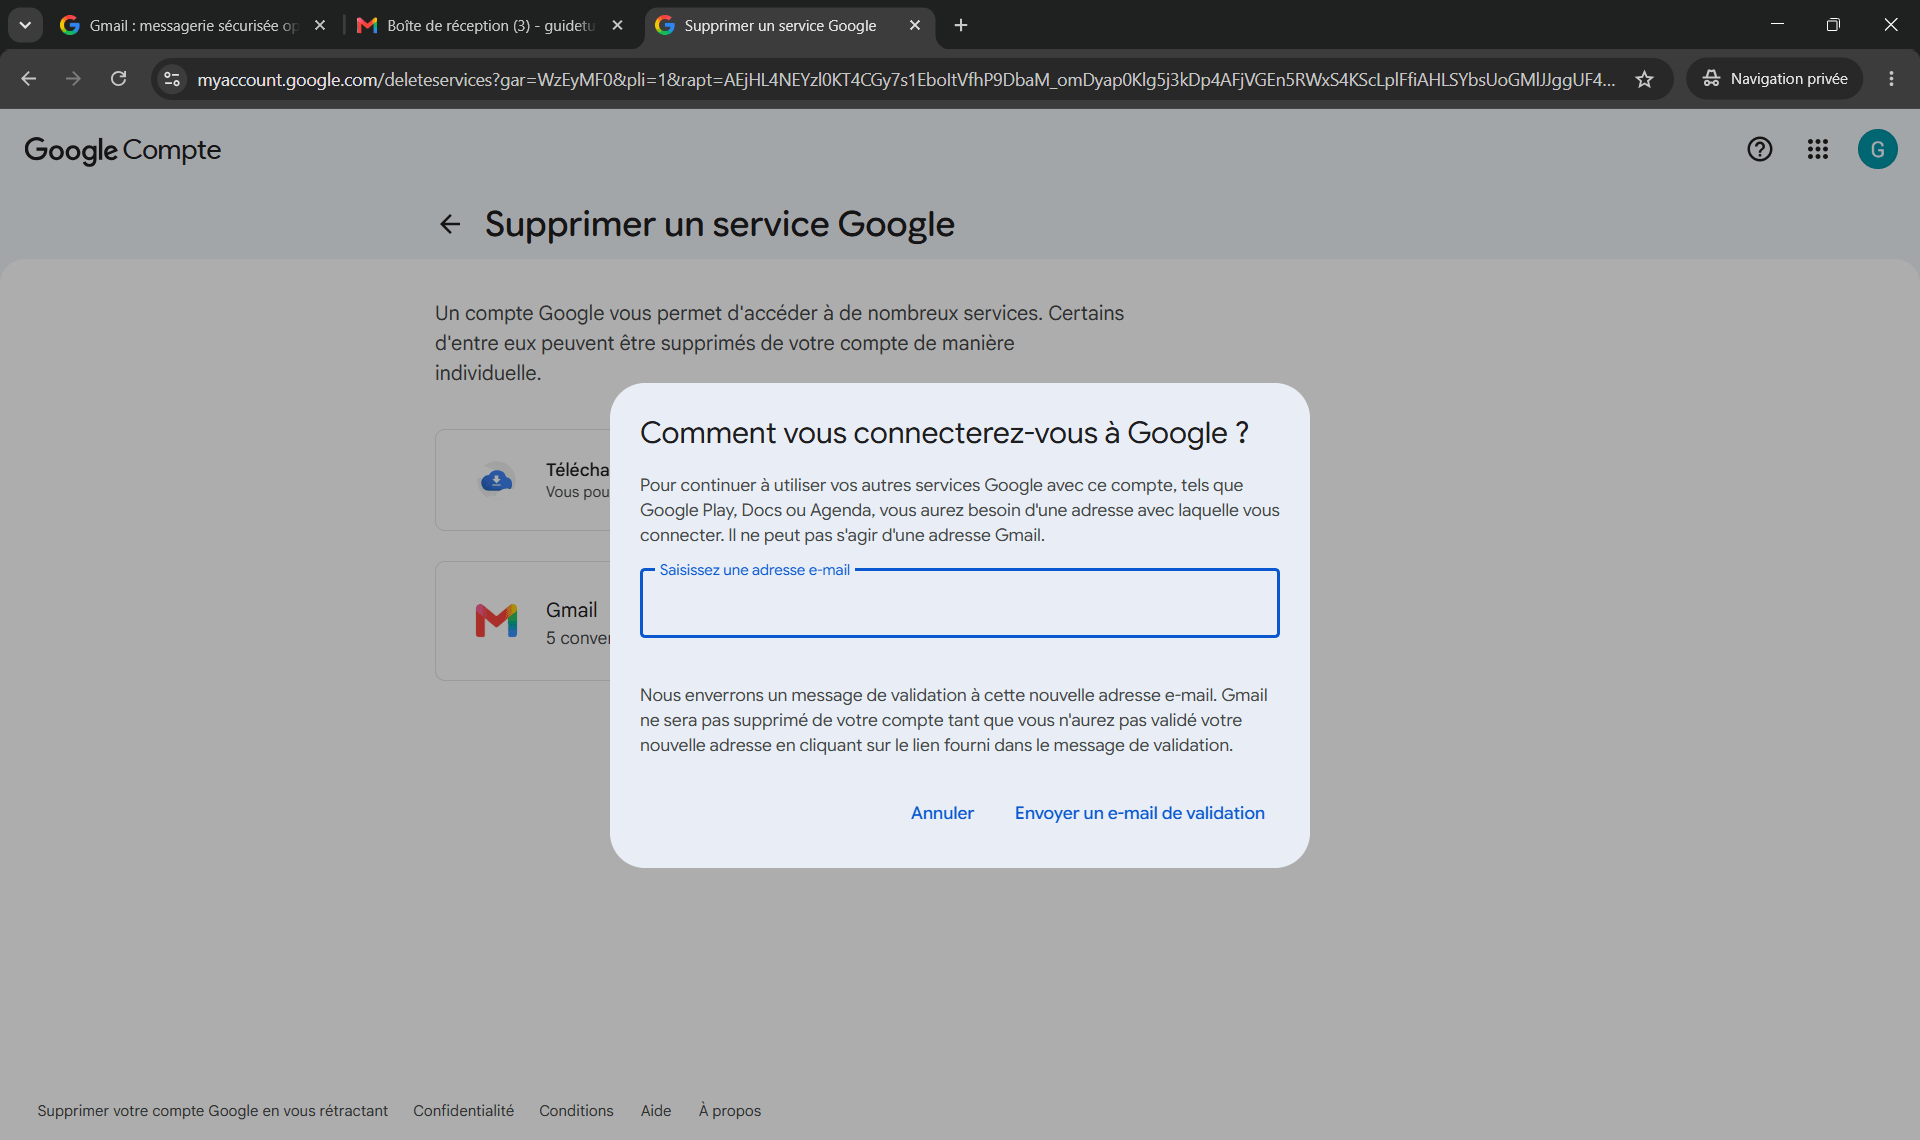Go forward in browser history
The width and height of the screenshot is (1920, 1140).
(x=73, y=79)
